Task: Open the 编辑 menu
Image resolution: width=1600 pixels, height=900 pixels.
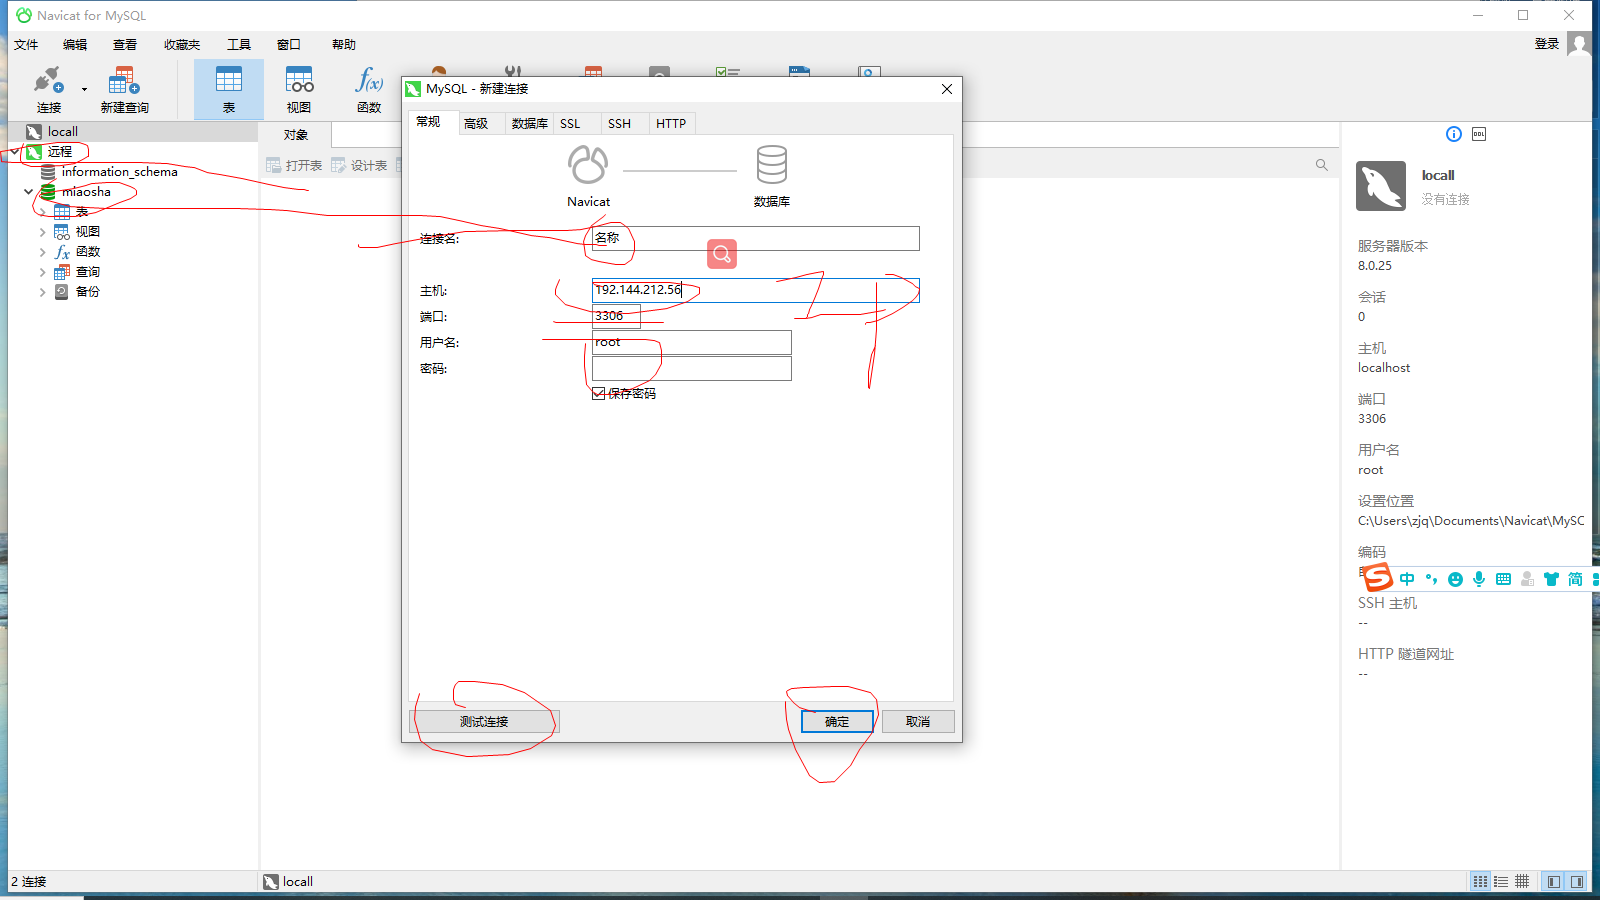Action: click(x=75, y=44)
